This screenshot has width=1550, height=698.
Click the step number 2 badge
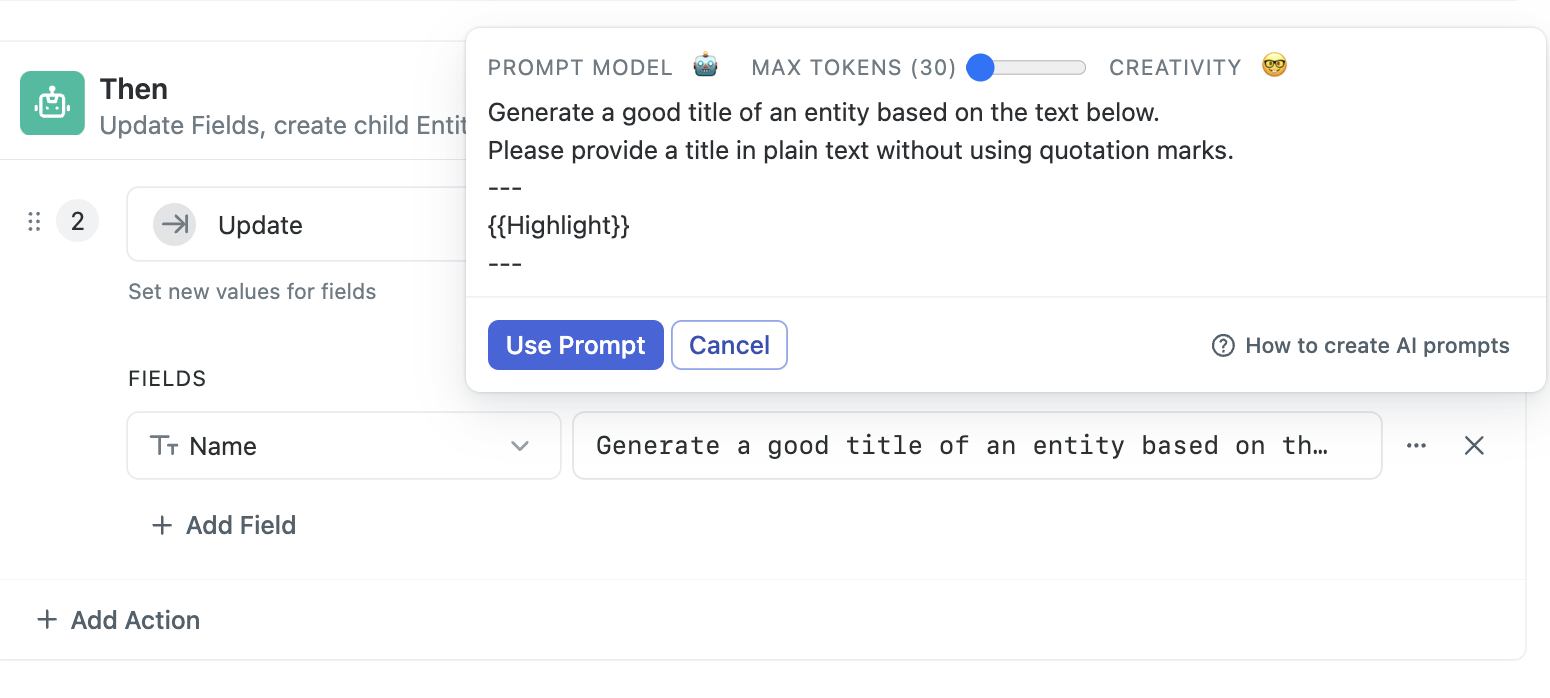[x=77, y=221]
